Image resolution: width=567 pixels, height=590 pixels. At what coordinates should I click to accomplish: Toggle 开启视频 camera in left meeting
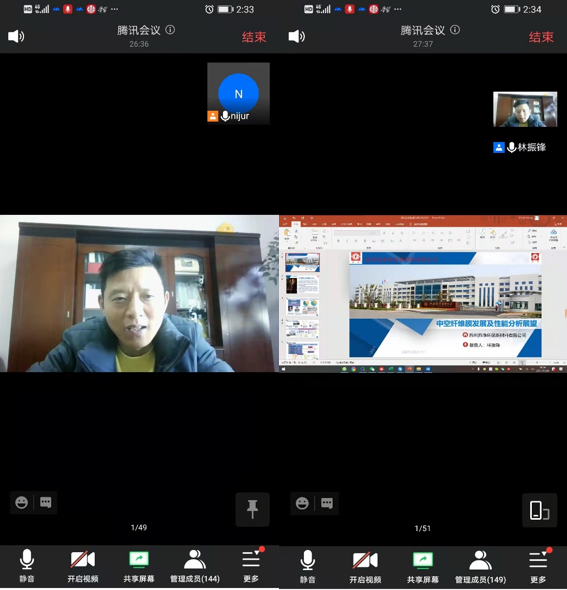pyautogui.click(x=83, y=566)
